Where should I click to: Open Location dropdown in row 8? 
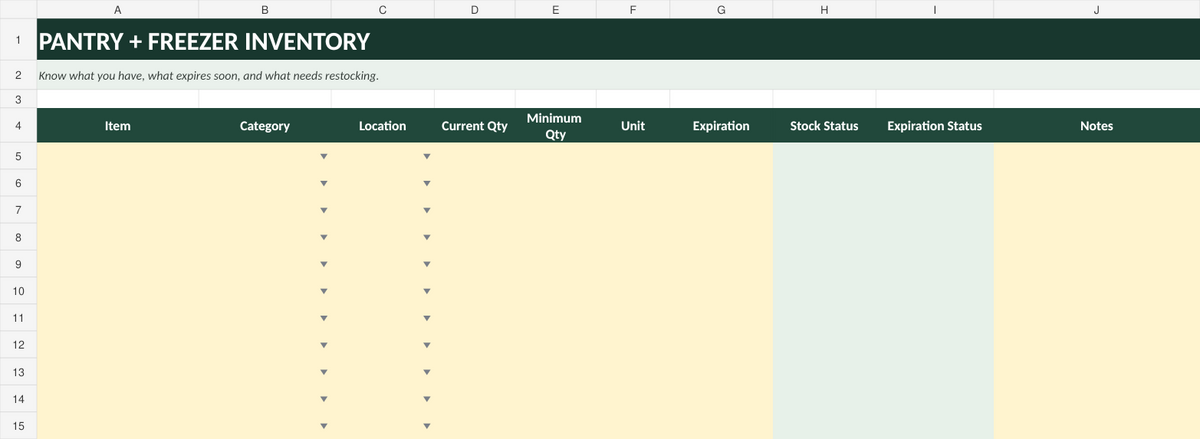(x=426, y=238)
